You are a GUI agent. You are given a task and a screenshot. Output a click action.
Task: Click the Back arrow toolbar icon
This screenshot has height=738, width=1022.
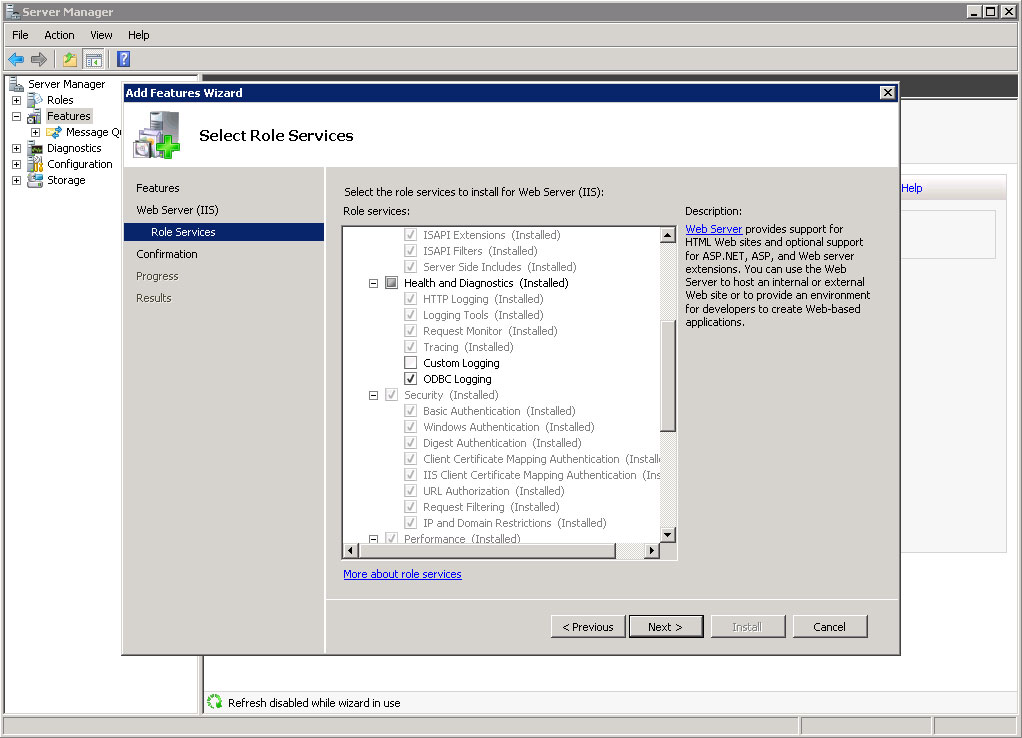tap(16, 59)
